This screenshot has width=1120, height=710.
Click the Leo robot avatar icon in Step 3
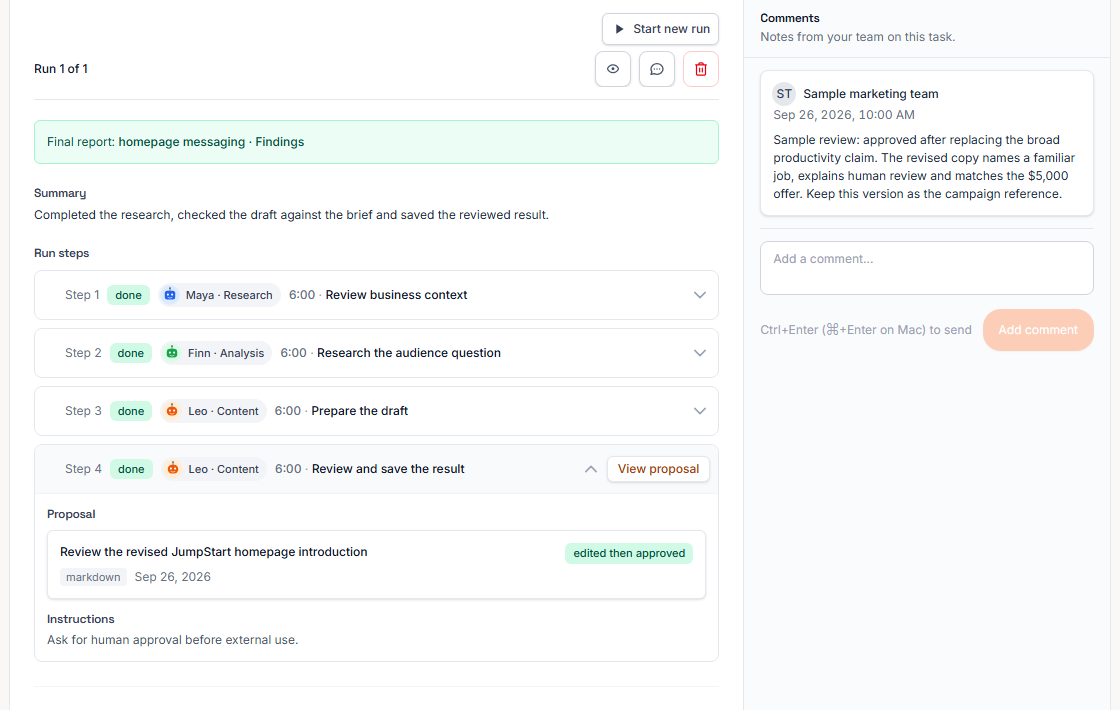tap(172, 411)
